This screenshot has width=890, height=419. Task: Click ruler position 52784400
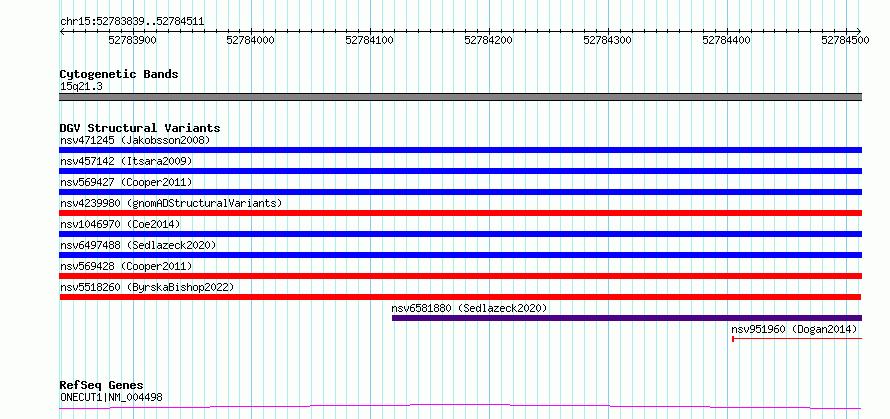pos(727,40)
